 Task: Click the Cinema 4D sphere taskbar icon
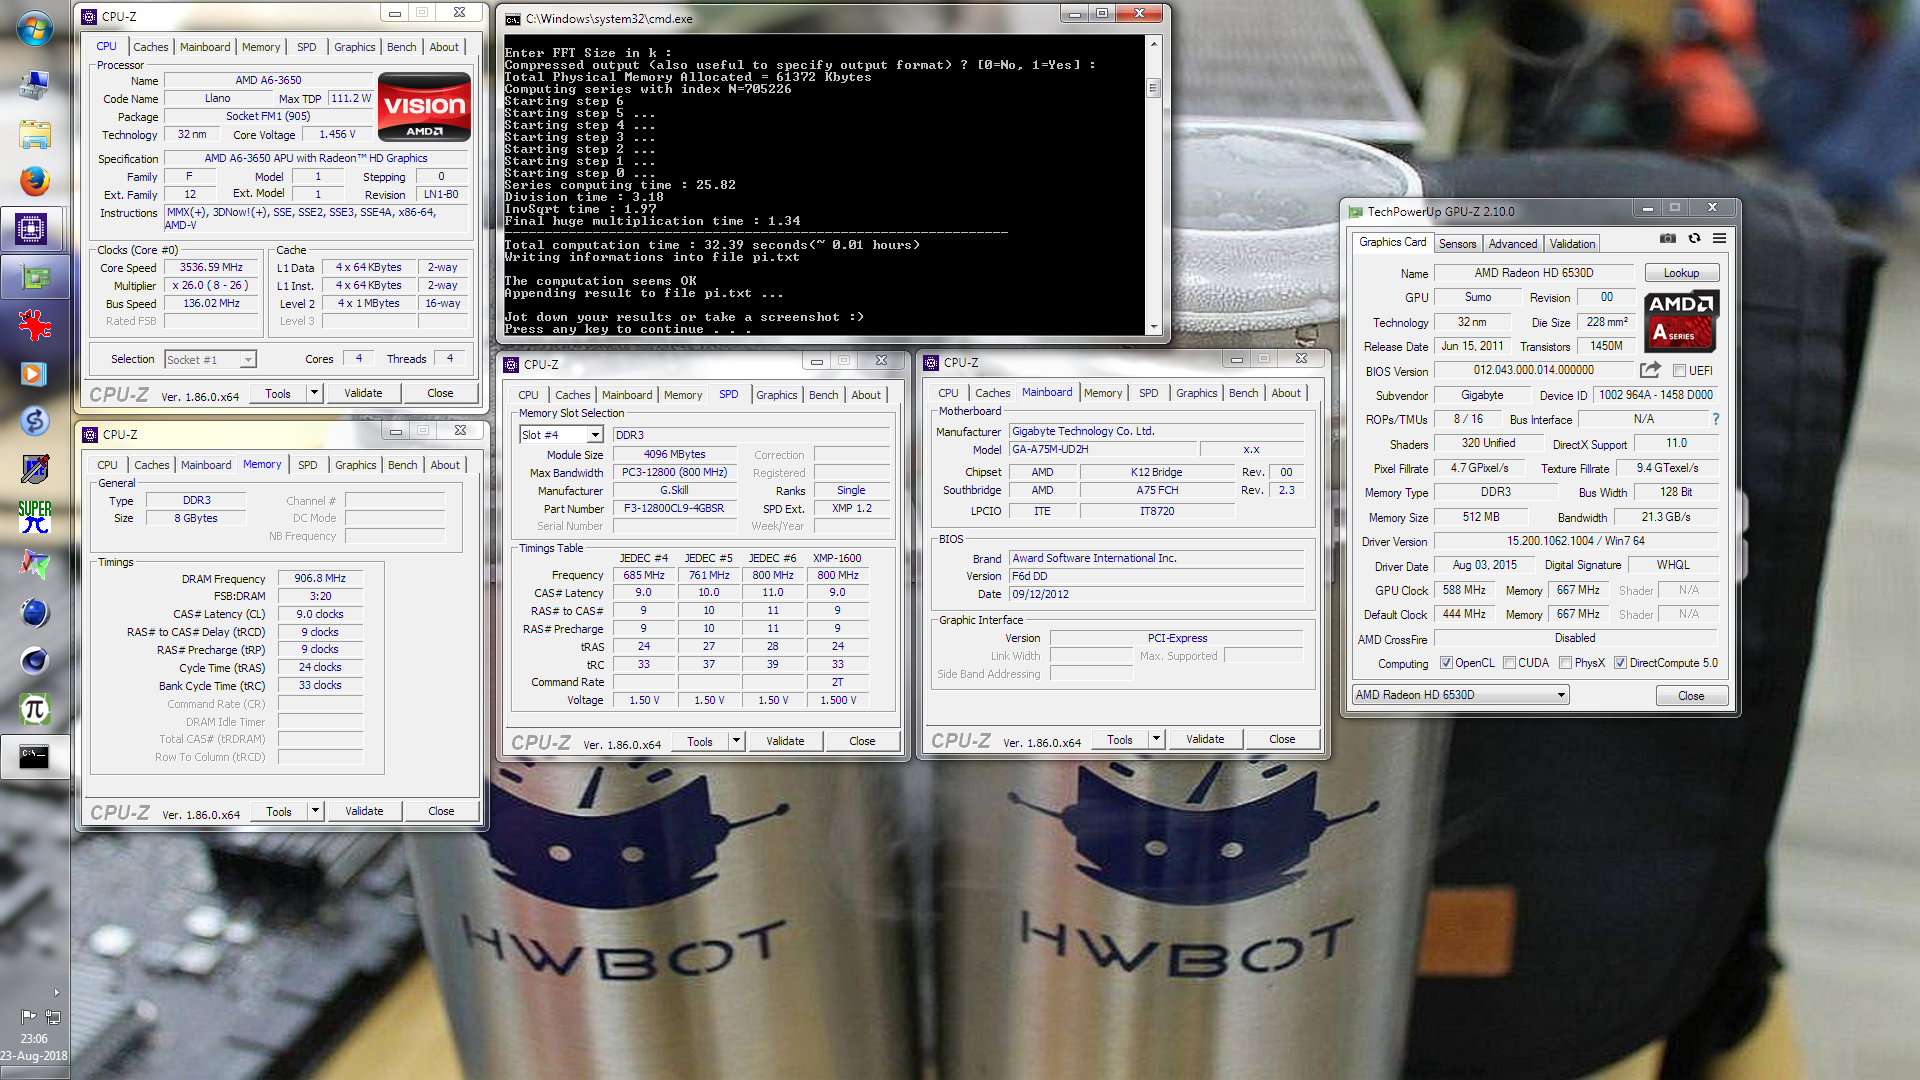pos(35,661)
